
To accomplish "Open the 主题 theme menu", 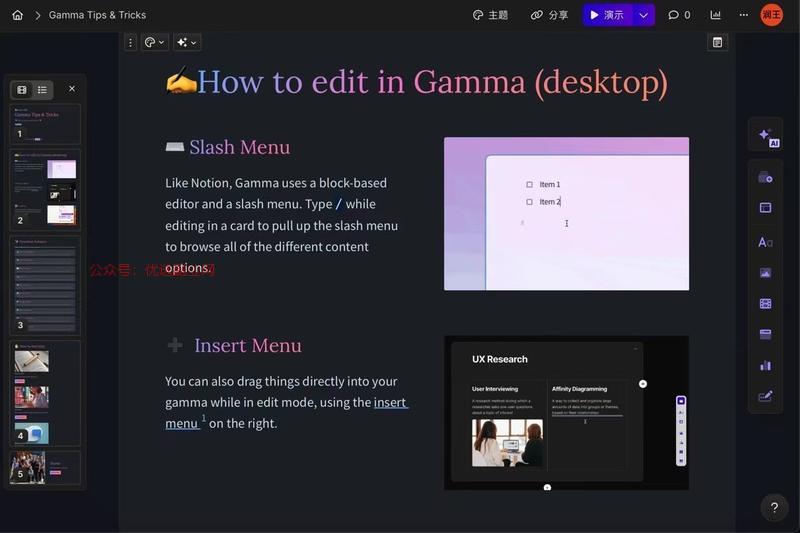I will (490, 15).
